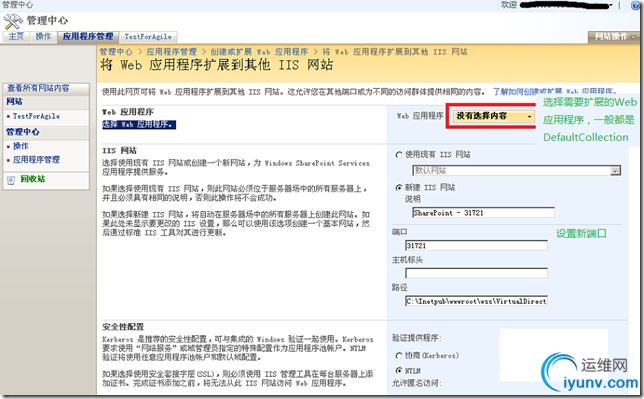Open the disabled 默认网站 dropdown
This screenshot has width=644, height=399.
tap(516, 171)
